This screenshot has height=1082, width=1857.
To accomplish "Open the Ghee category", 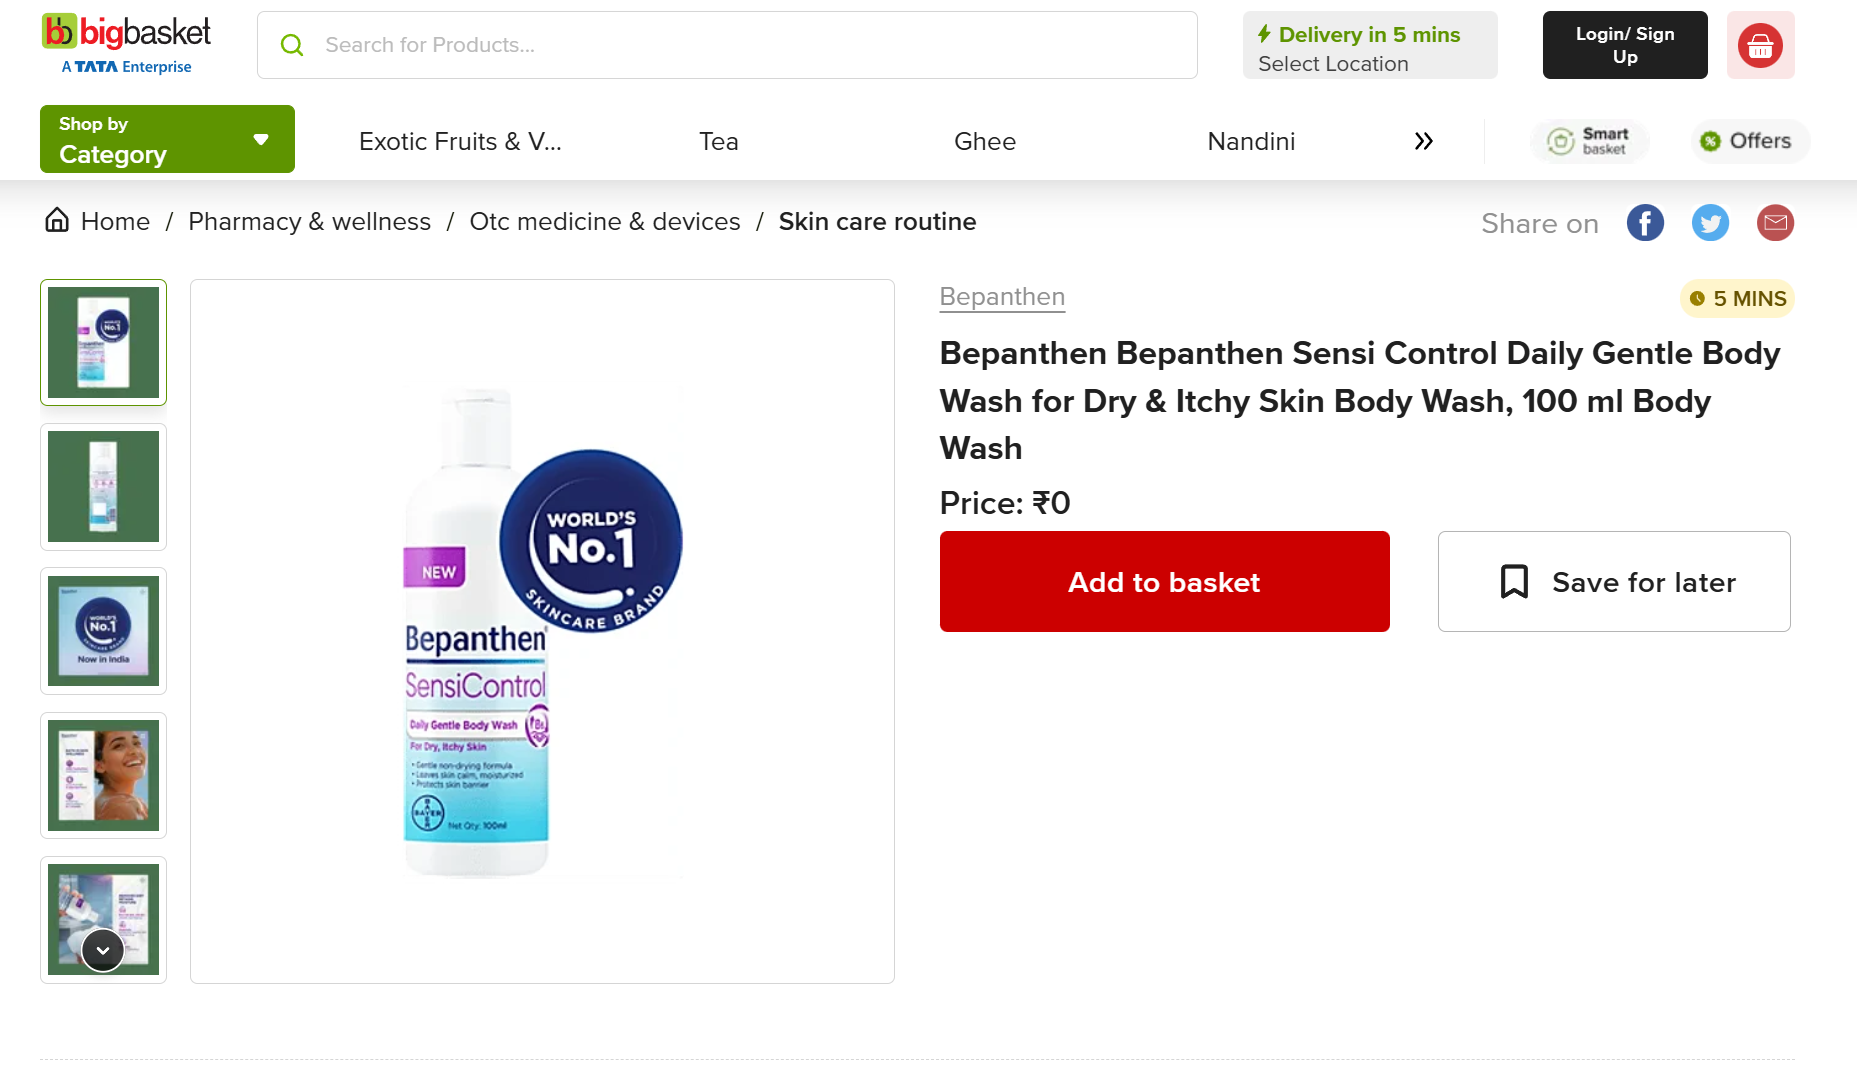I will pos(984,141).
